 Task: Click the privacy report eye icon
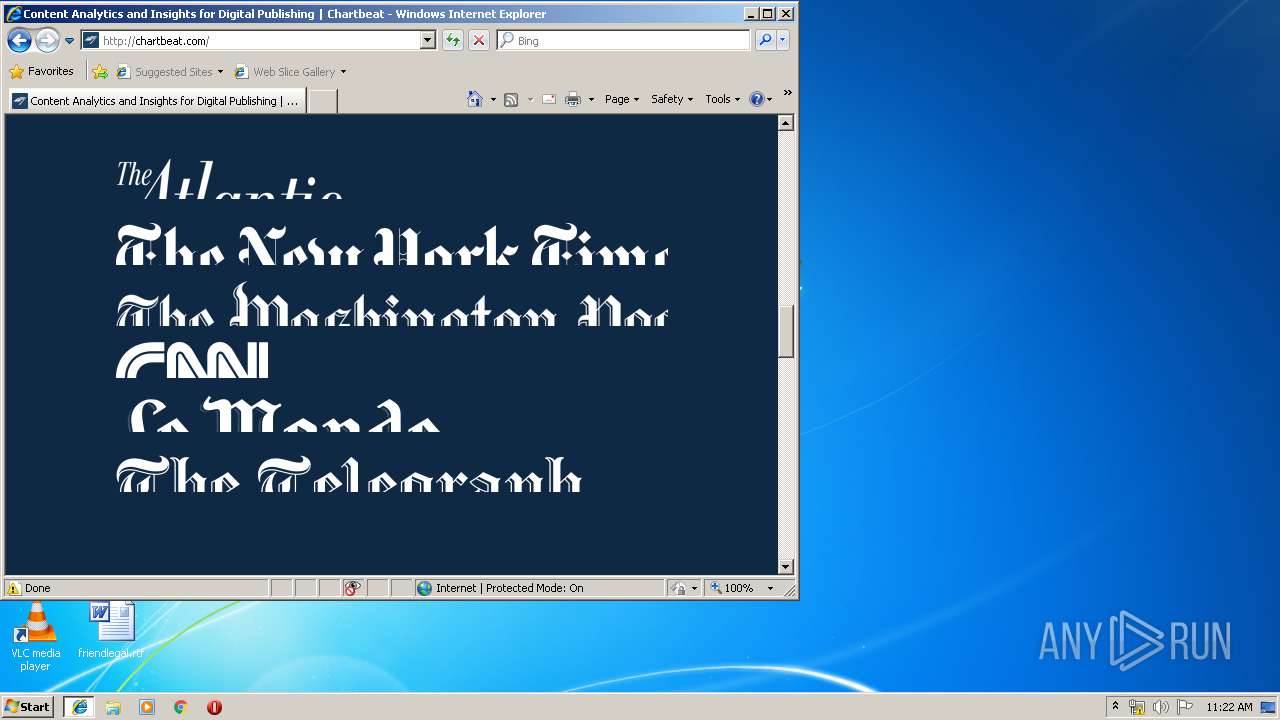click(351, 588)
